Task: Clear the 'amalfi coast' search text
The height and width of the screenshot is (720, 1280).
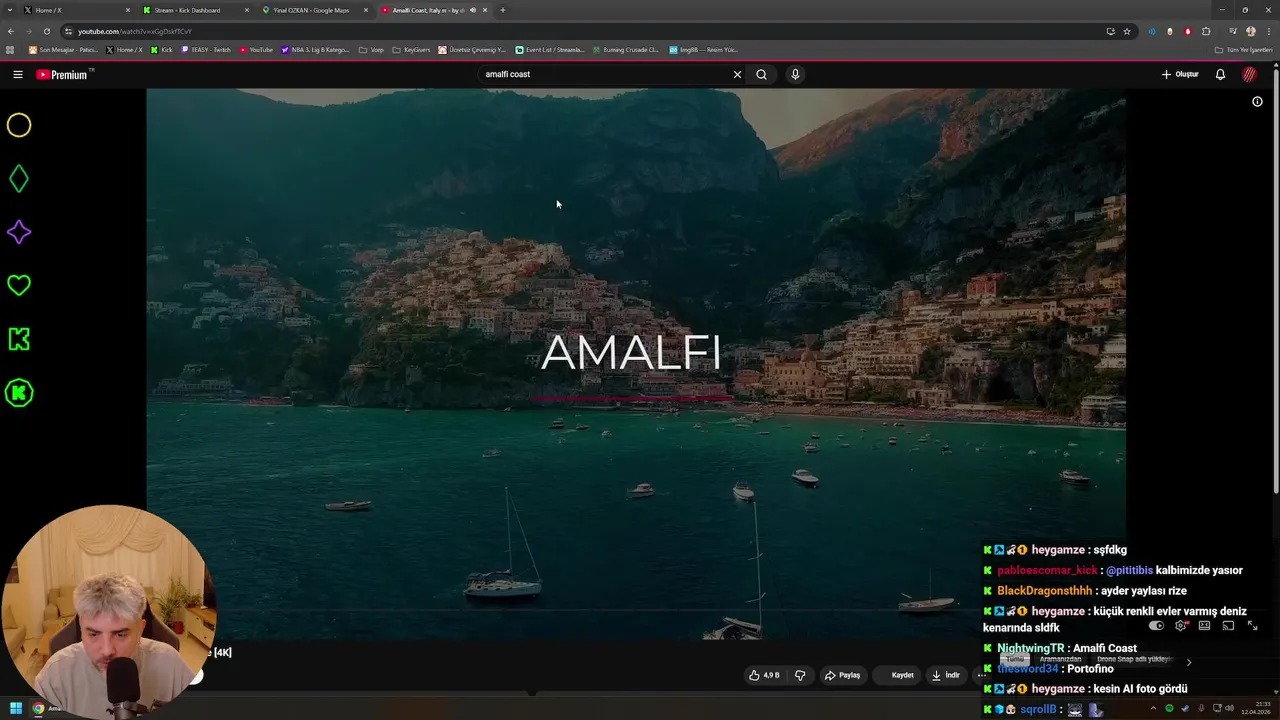Action: pyautogui.click(x=737, y=74)
